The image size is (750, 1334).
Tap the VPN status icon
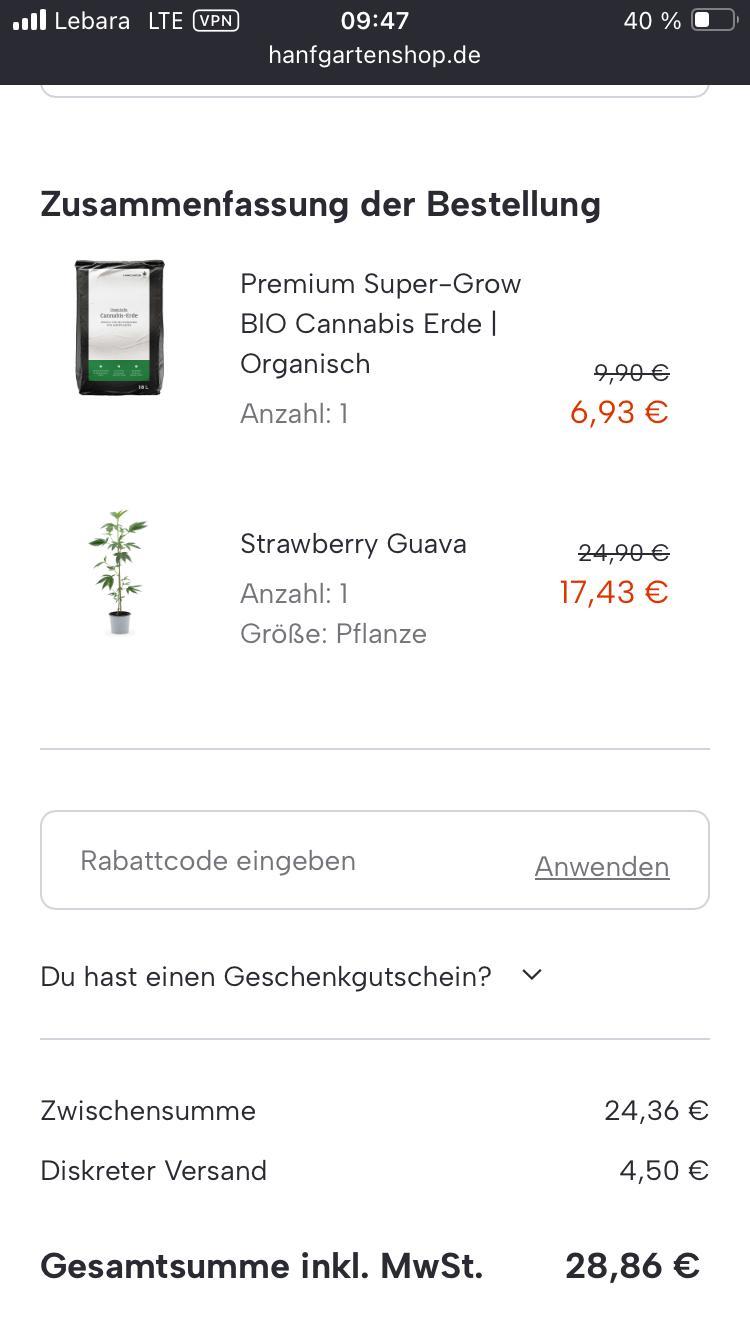coord(216,20)
